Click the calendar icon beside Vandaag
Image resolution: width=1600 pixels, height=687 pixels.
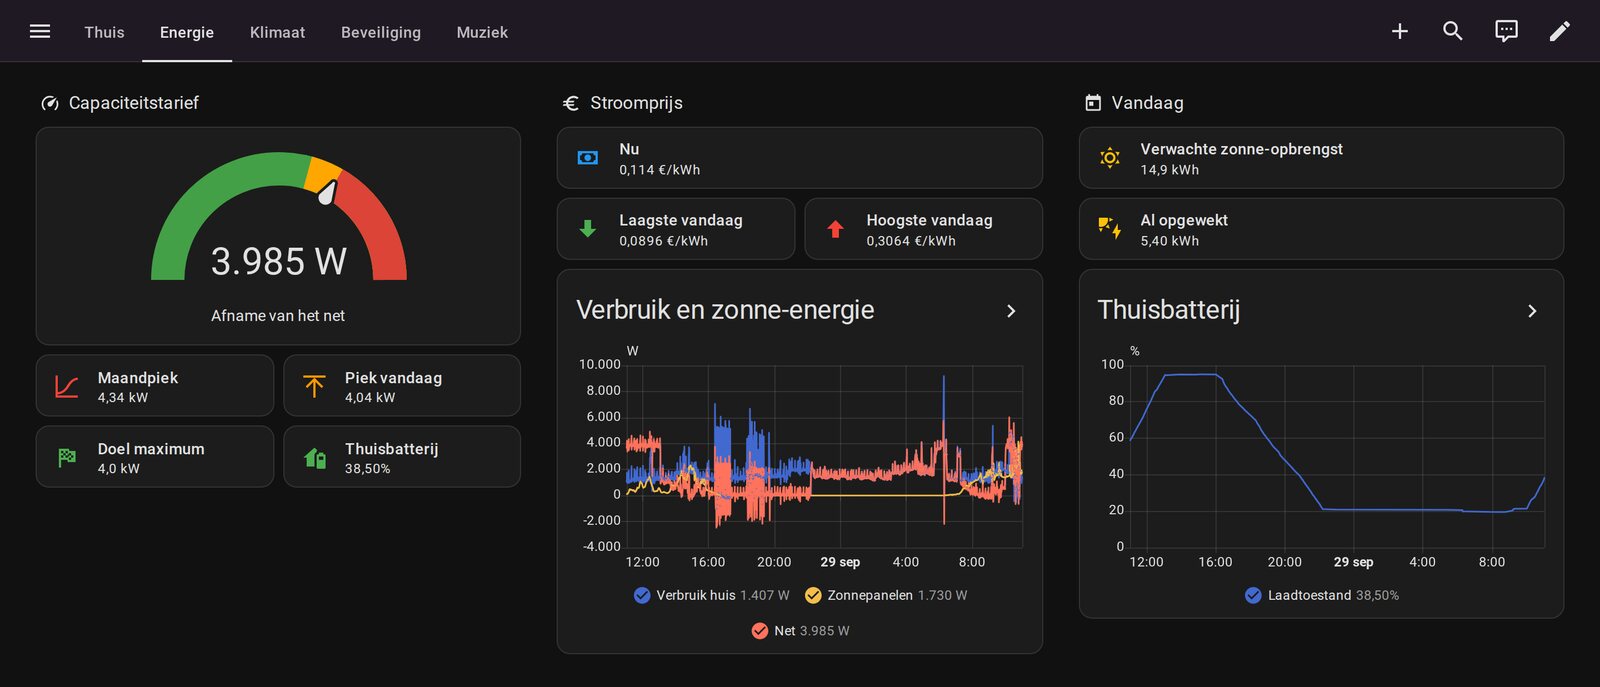point(1093,103)
